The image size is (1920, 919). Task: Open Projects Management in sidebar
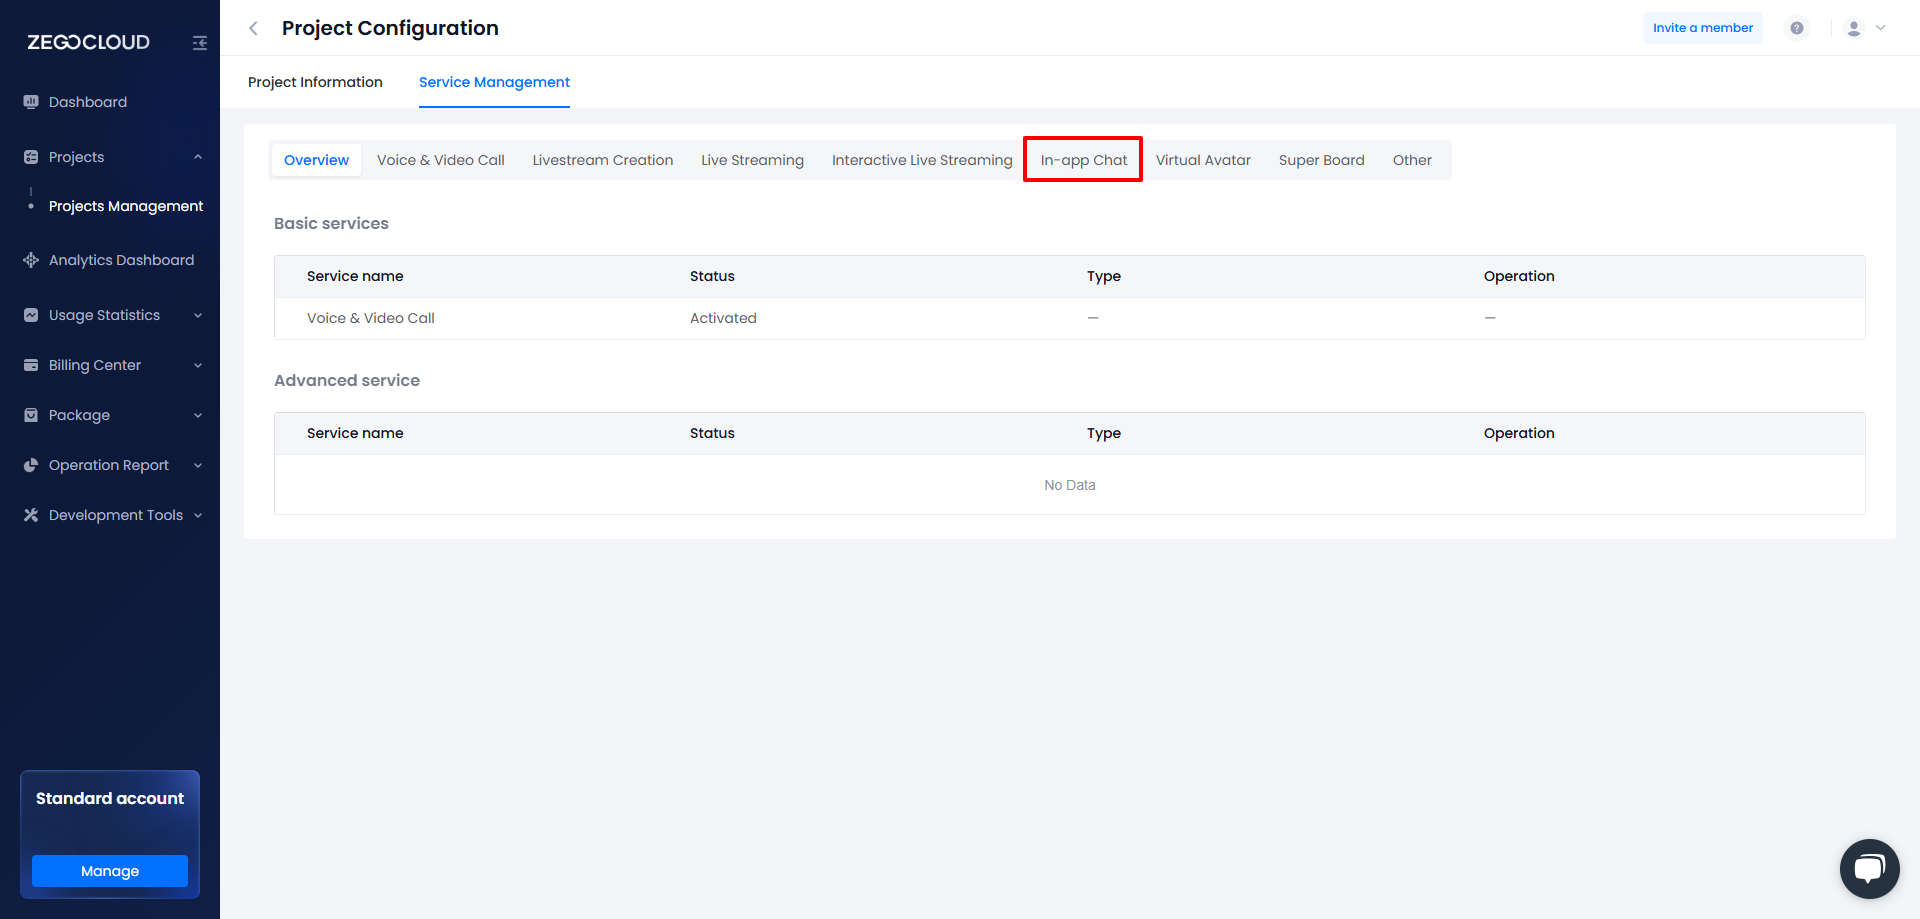point(126,206)
